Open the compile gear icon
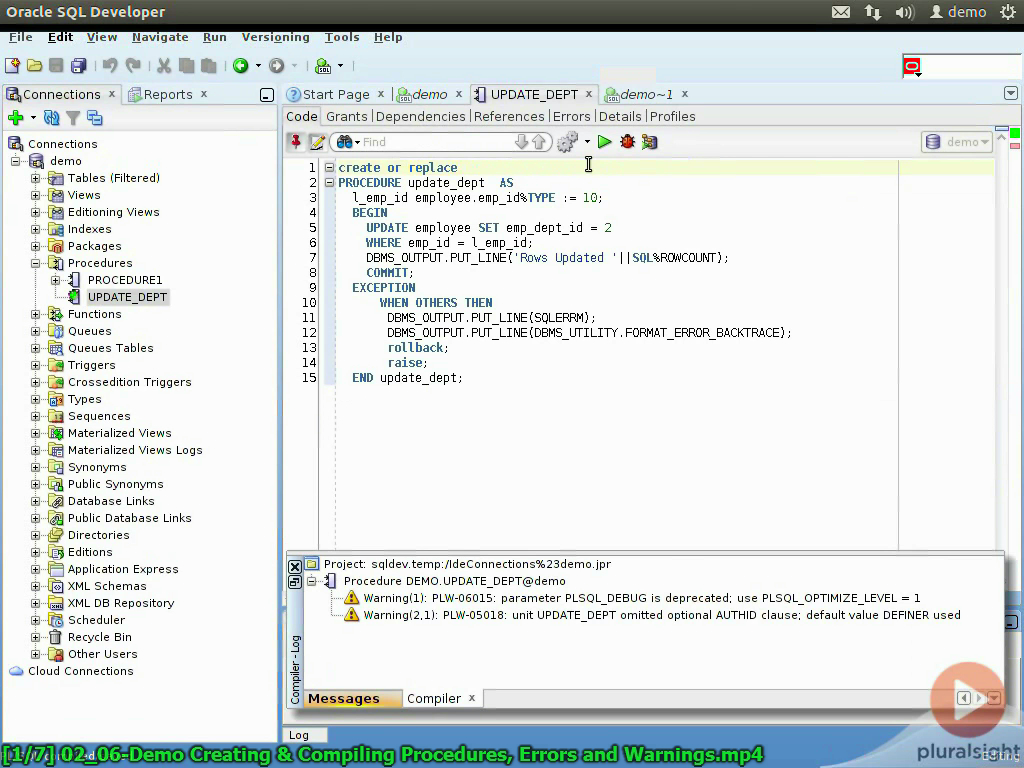Screen dimensions: 1024x768 click(567, 142)
